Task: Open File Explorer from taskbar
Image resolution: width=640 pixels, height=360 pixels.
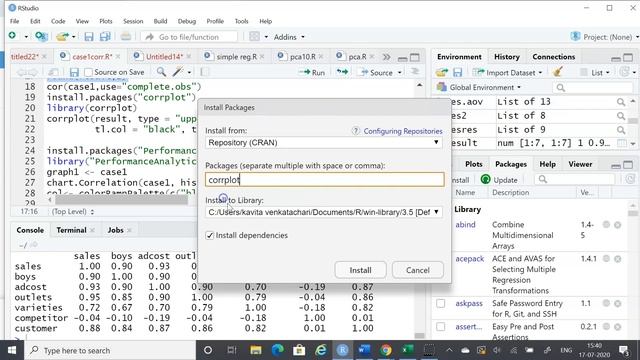Action: tap(256, 350)
